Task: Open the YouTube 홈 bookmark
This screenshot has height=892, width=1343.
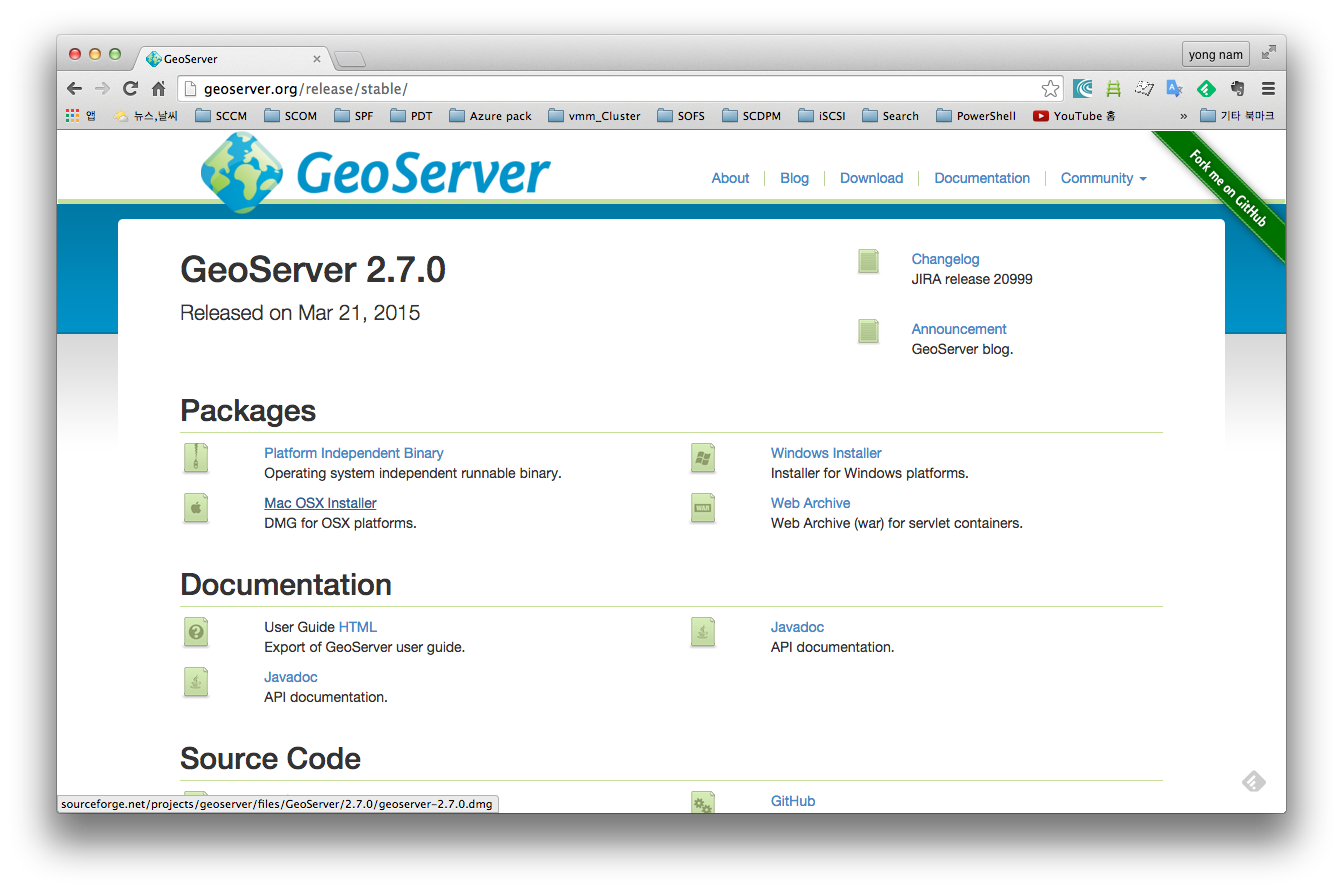Action: (1074, 116)
